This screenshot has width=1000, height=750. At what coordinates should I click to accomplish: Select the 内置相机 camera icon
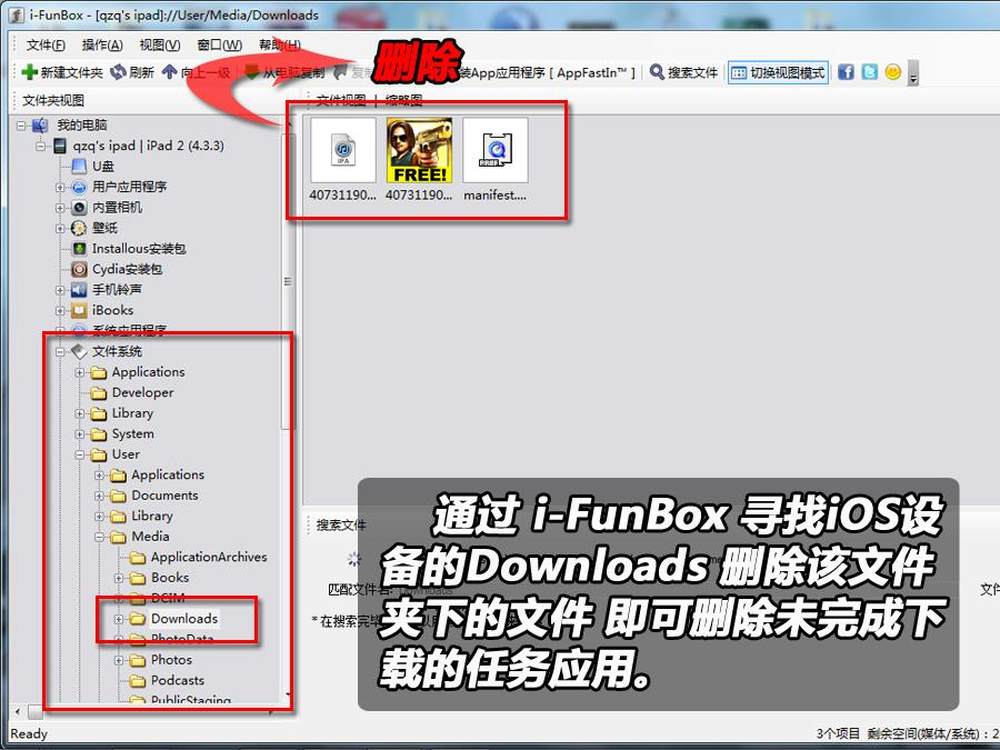[x=79, y=208]
